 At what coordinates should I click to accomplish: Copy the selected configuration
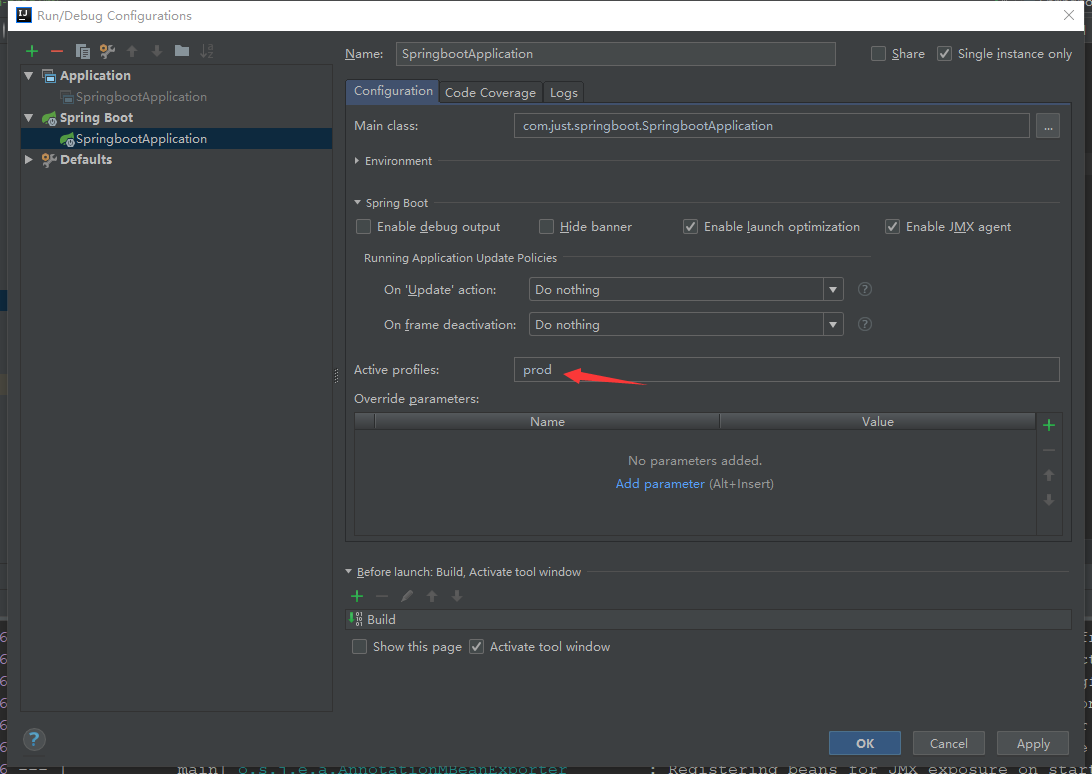click(x=82, y=51)
